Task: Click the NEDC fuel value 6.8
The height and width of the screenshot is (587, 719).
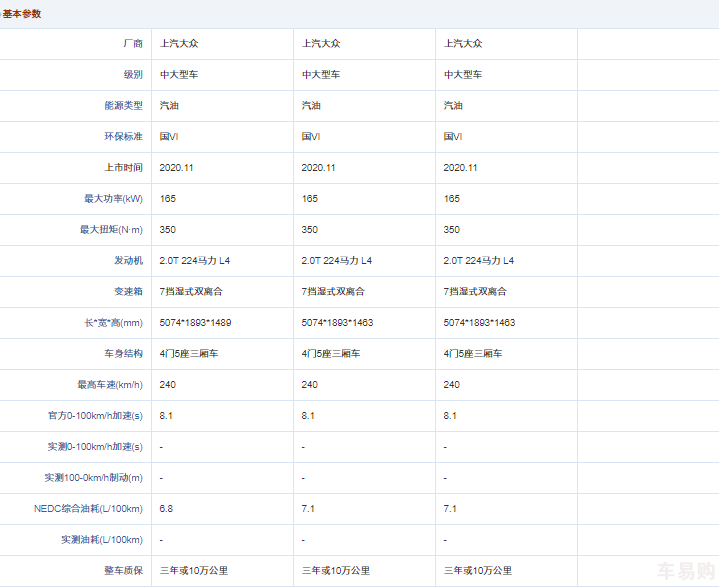Action: click(x=166, y=509)
